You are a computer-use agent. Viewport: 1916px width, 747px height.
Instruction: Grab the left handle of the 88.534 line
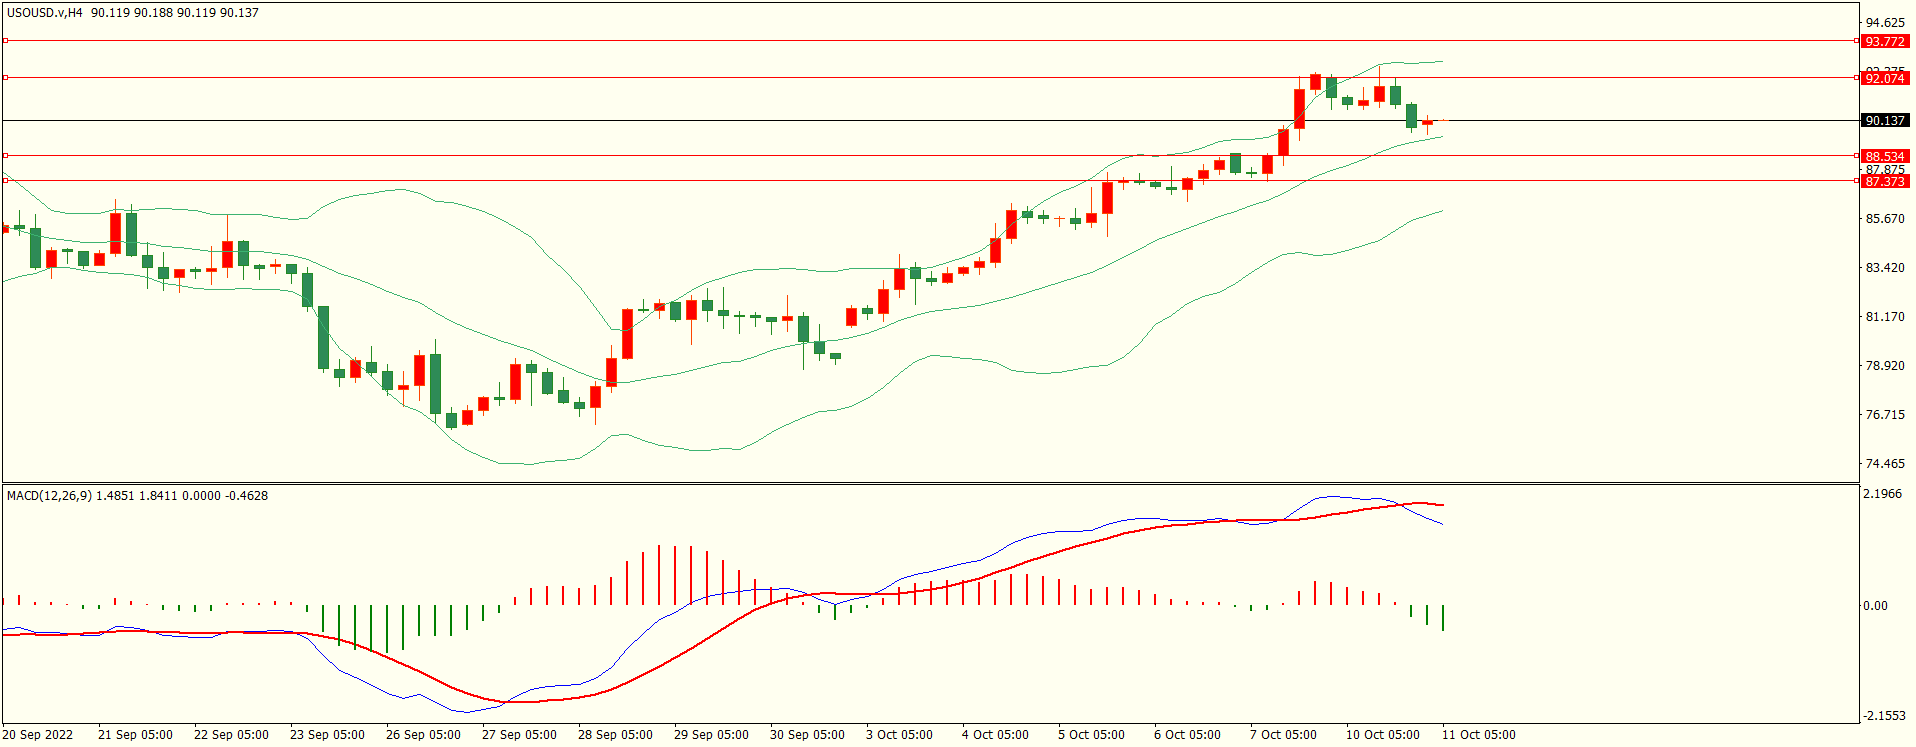point(6,156)
